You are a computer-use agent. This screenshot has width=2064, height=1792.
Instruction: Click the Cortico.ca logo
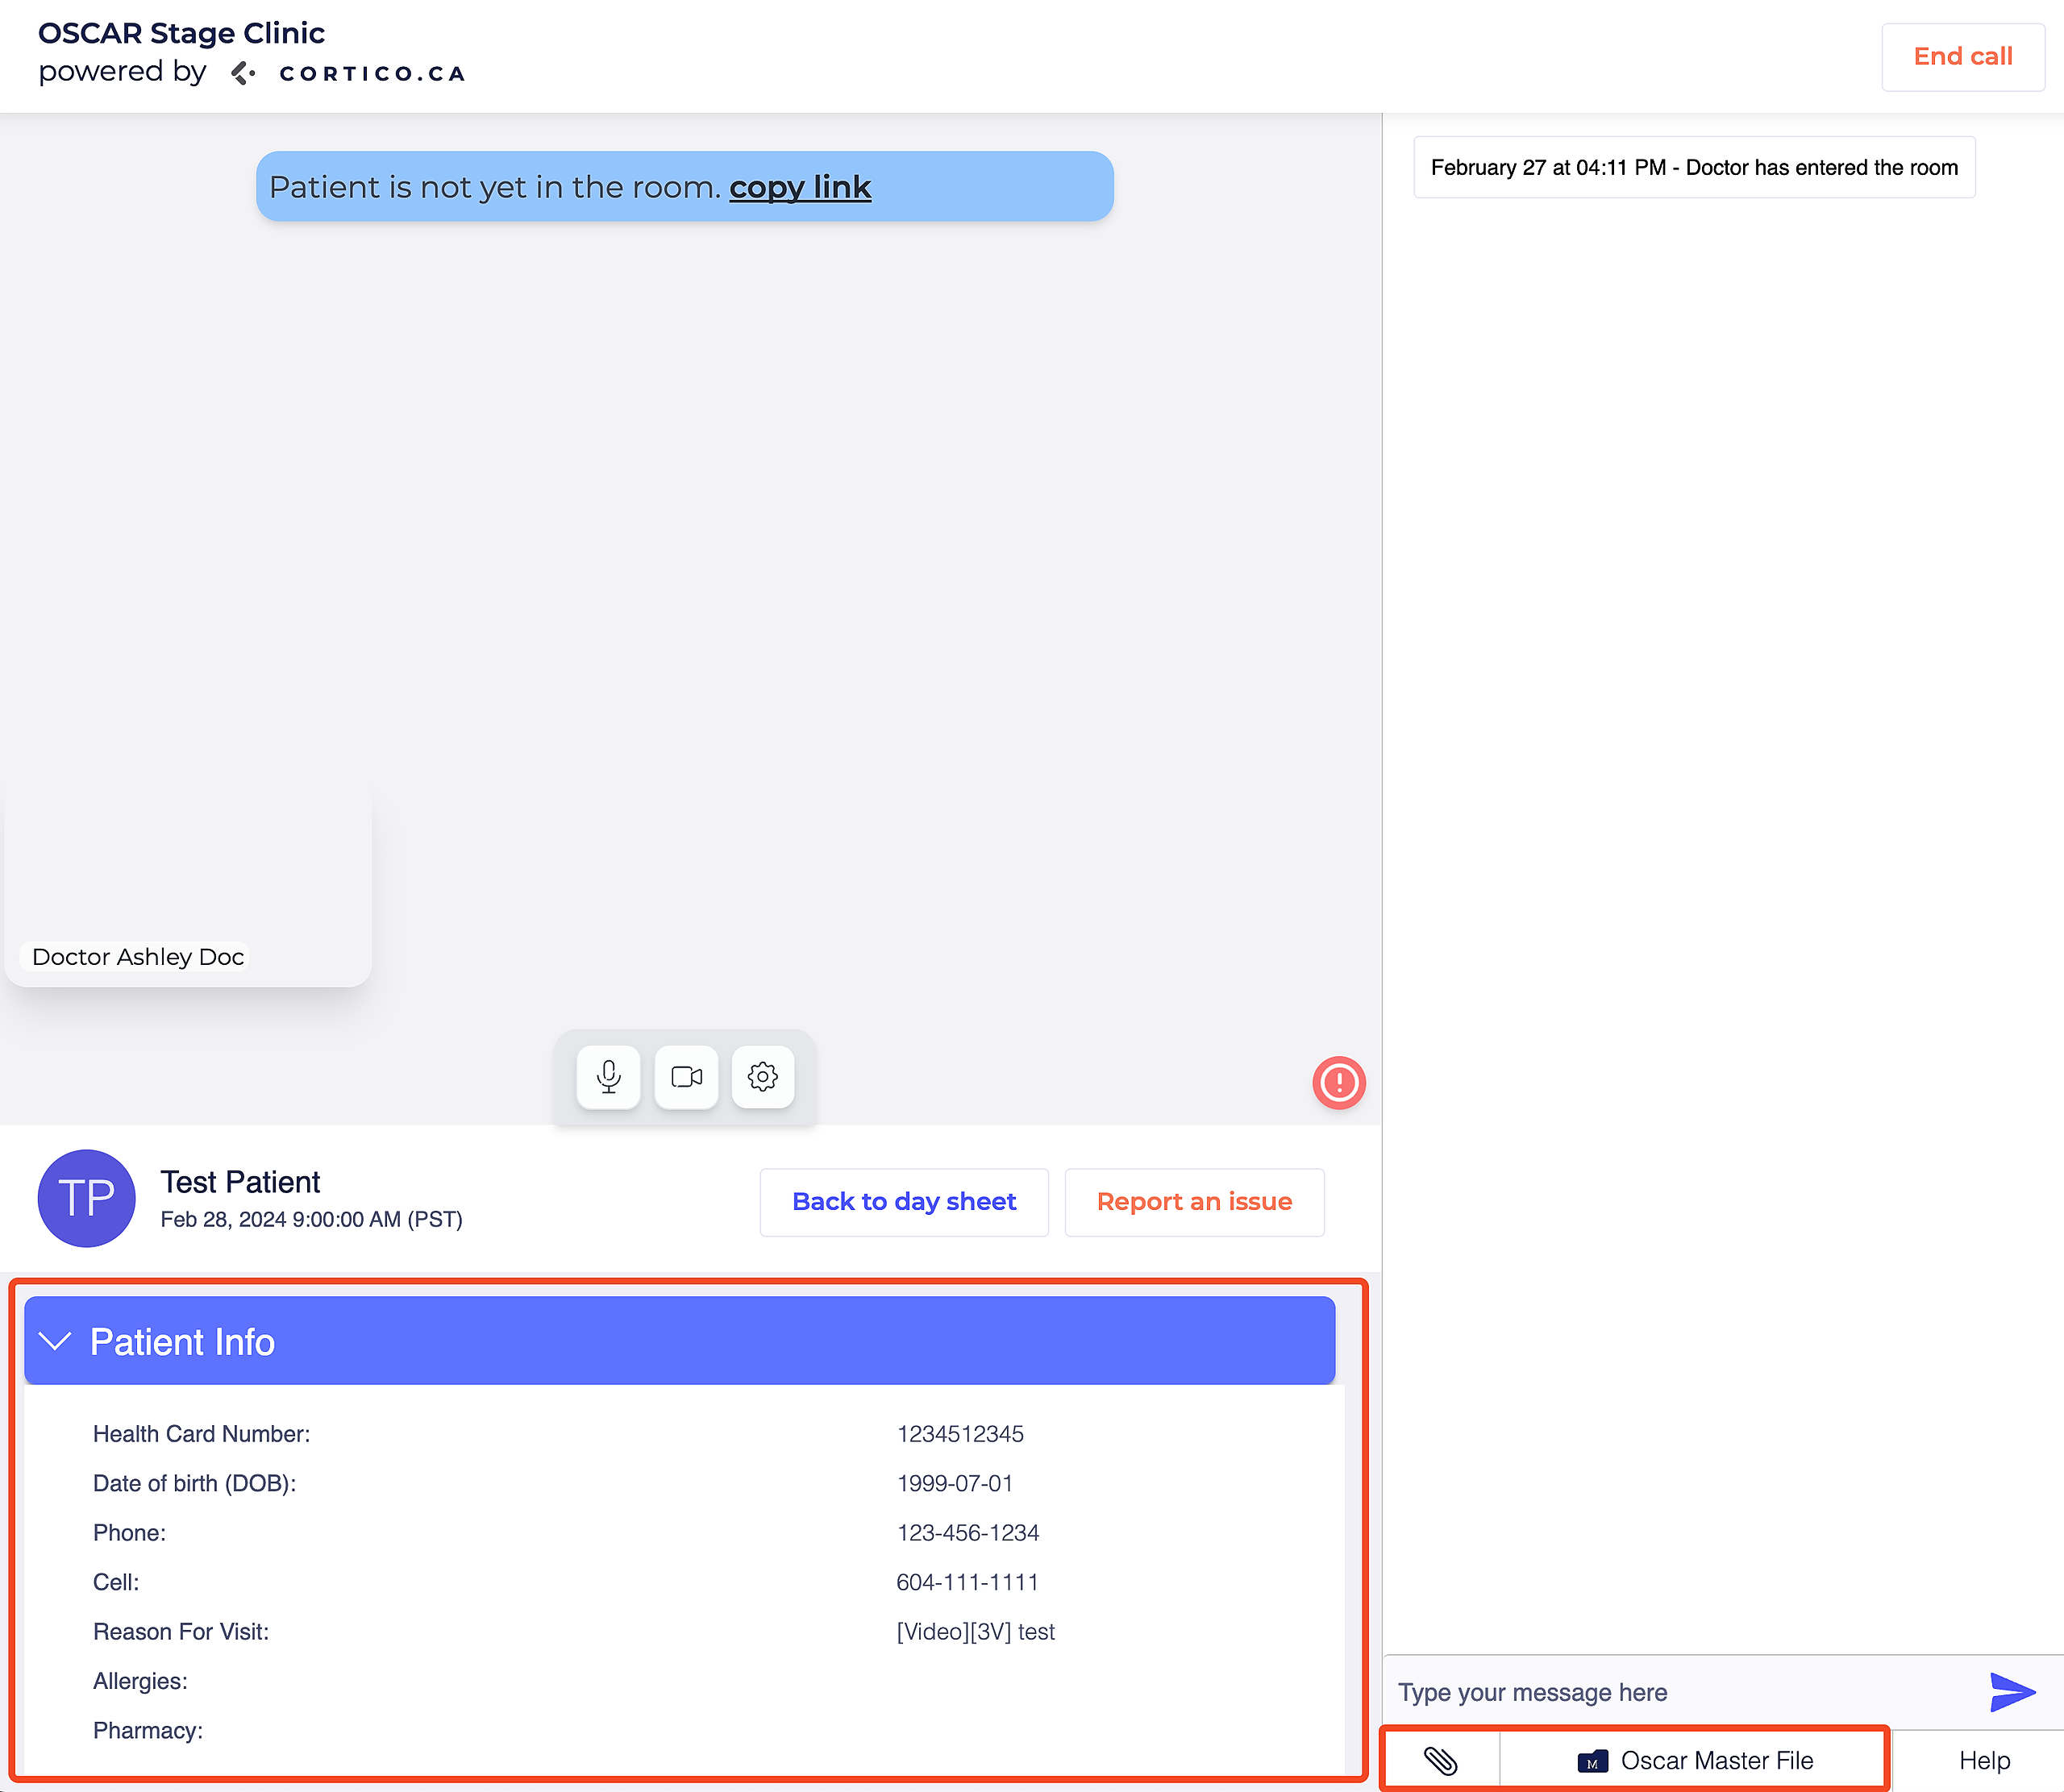click(x=350, y=73)
